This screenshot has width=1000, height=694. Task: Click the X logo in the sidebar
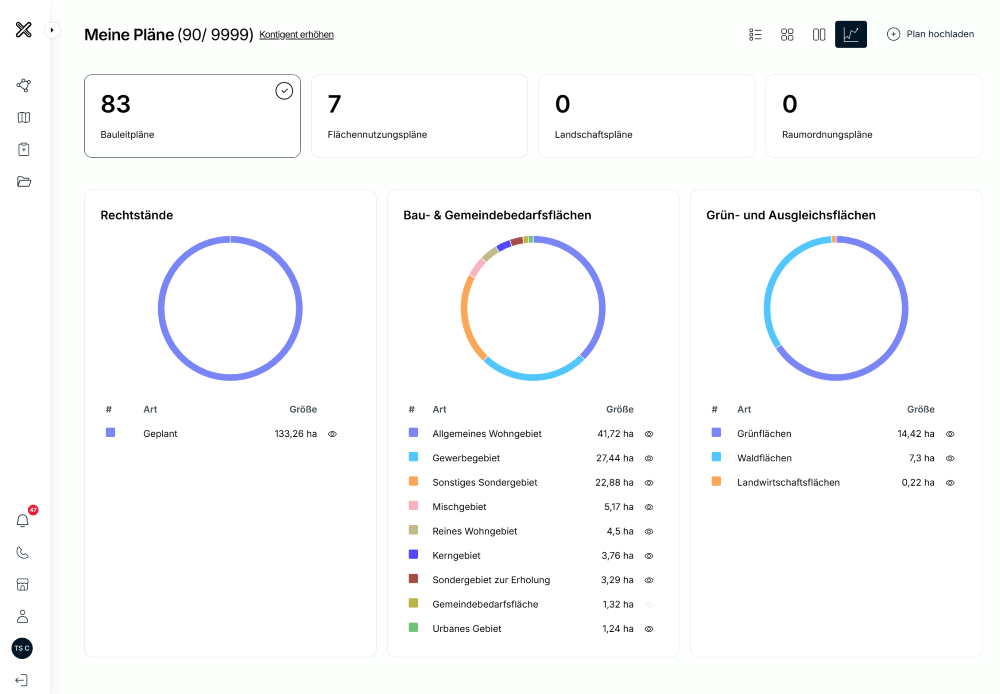[24, 29]
